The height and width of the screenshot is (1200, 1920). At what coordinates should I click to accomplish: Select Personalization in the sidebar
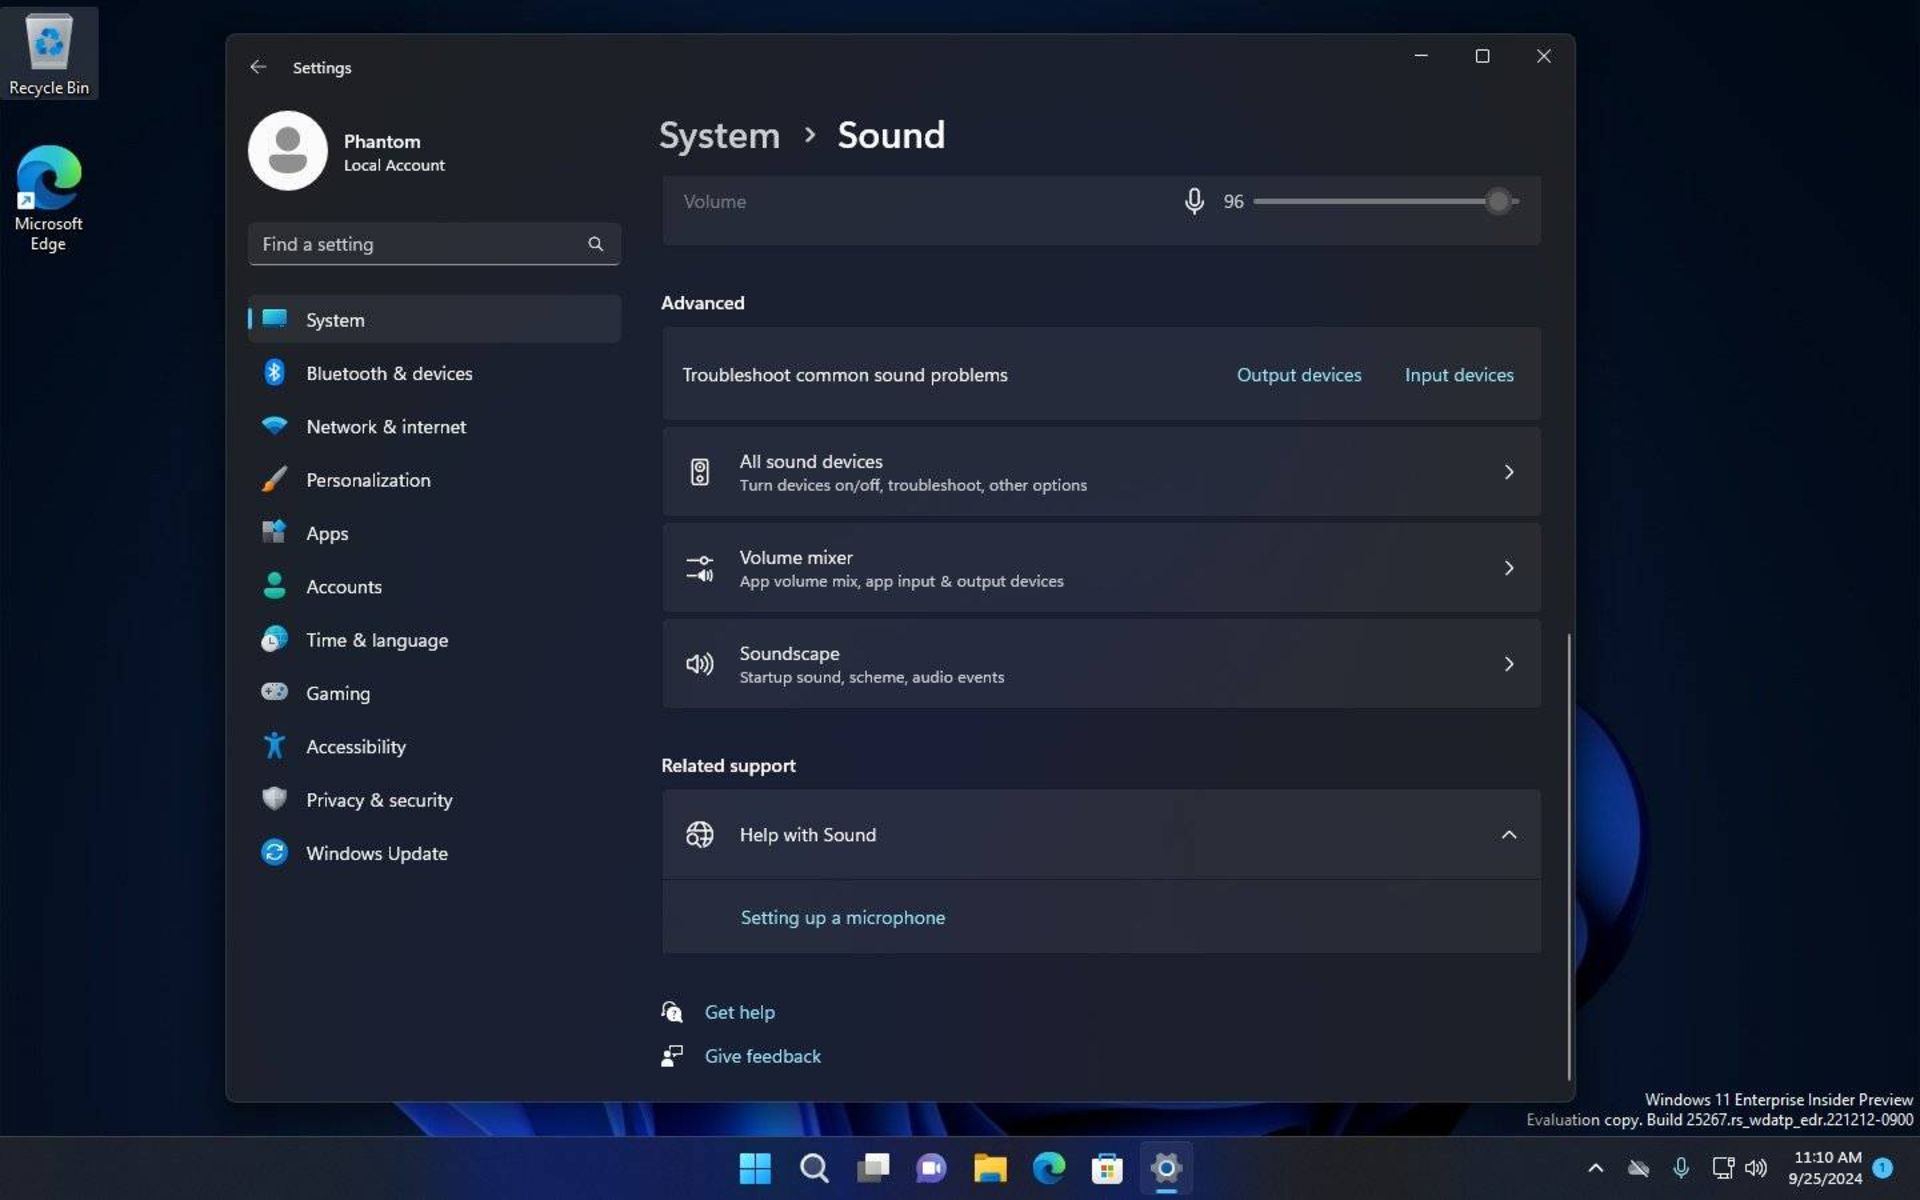tap(367, 479)
